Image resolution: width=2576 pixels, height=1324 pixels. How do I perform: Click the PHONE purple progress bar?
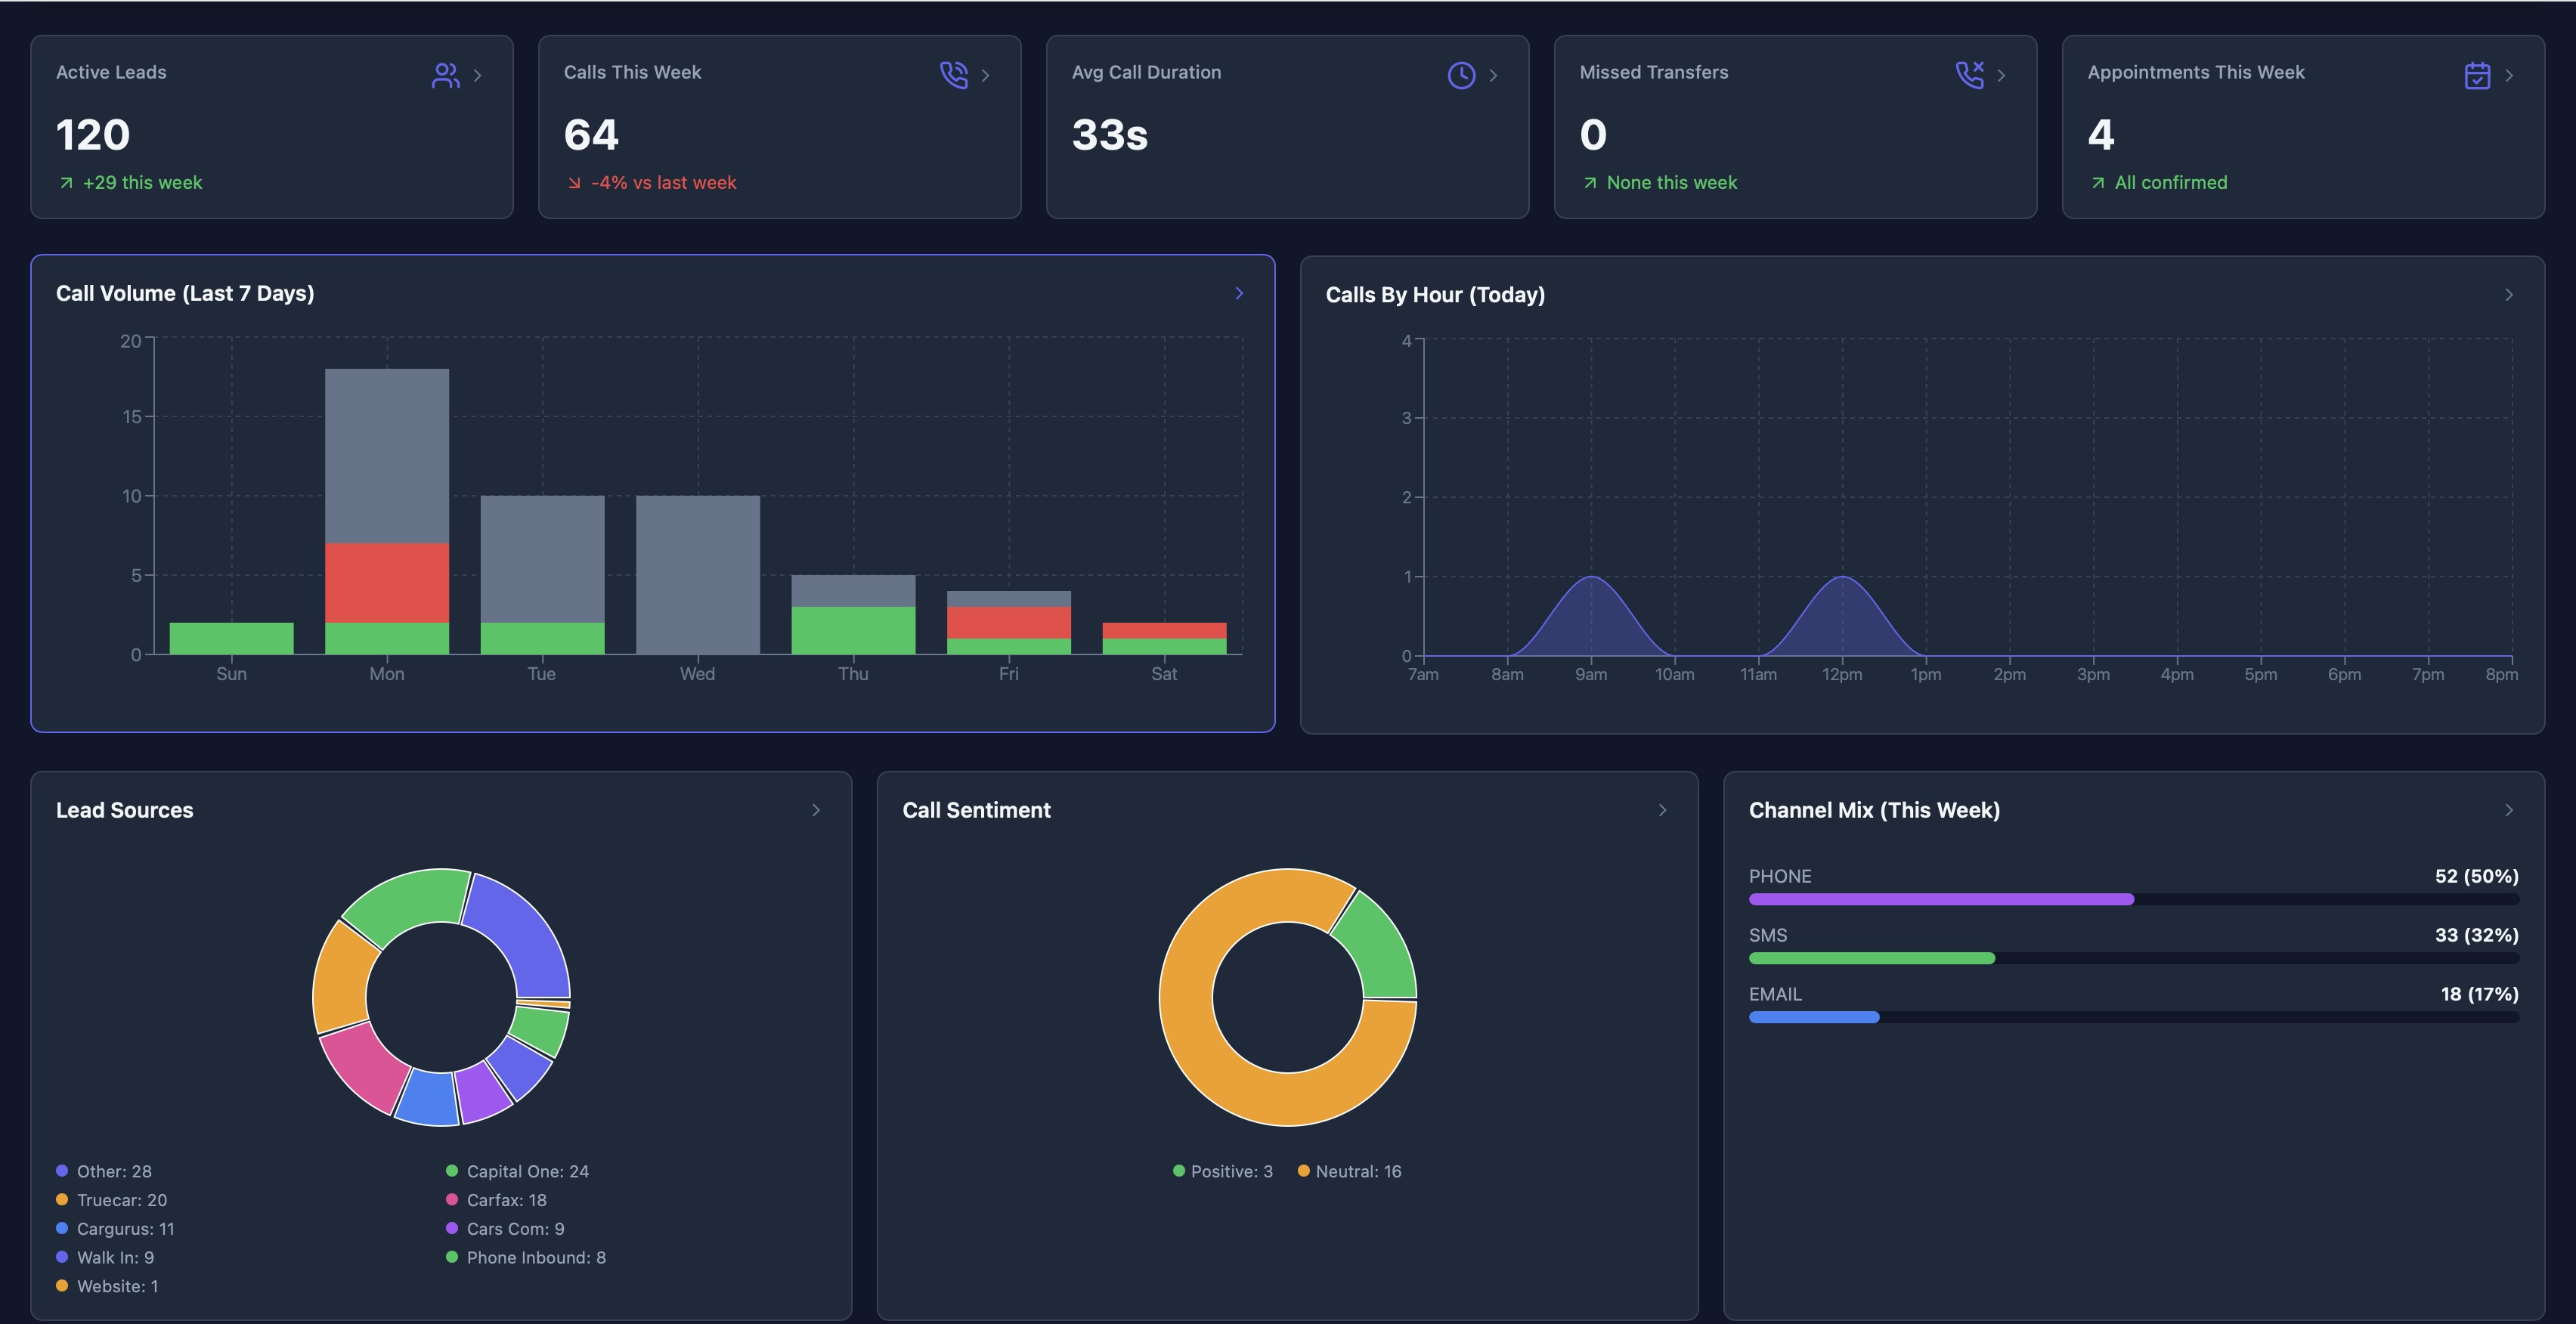[1941, 899]
